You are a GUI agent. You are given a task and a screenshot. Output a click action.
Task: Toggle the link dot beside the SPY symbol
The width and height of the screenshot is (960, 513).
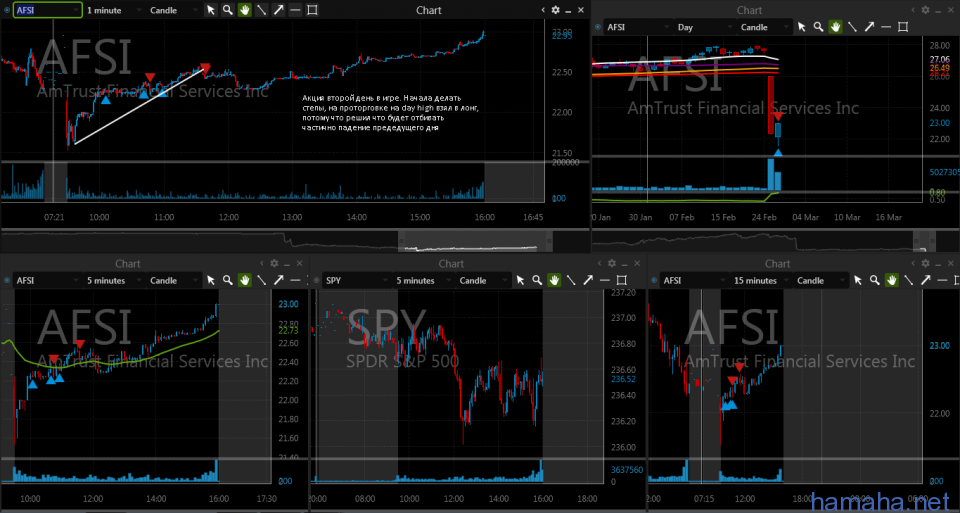(x=317, y=280)
